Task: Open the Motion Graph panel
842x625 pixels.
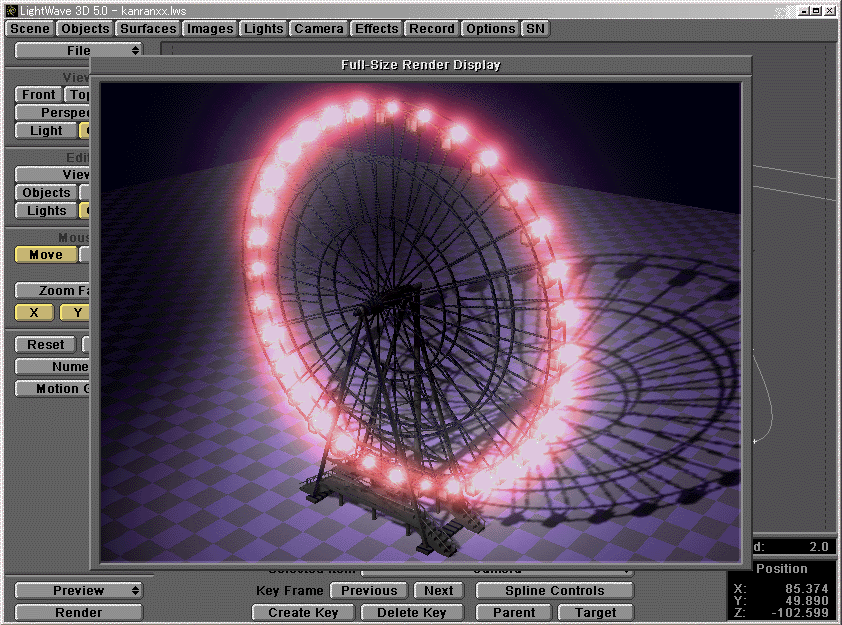Action: click(x=55, y=389)
